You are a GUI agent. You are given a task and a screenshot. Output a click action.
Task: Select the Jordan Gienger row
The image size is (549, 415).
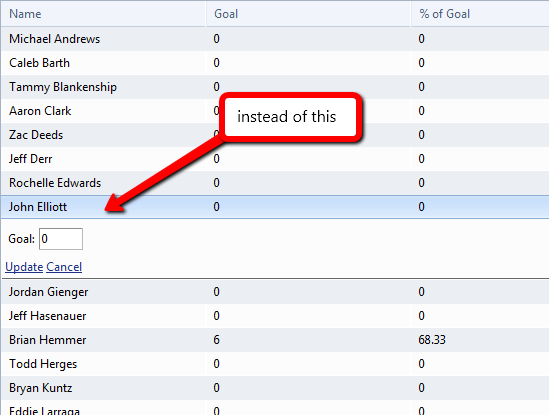tap(275, 292)
